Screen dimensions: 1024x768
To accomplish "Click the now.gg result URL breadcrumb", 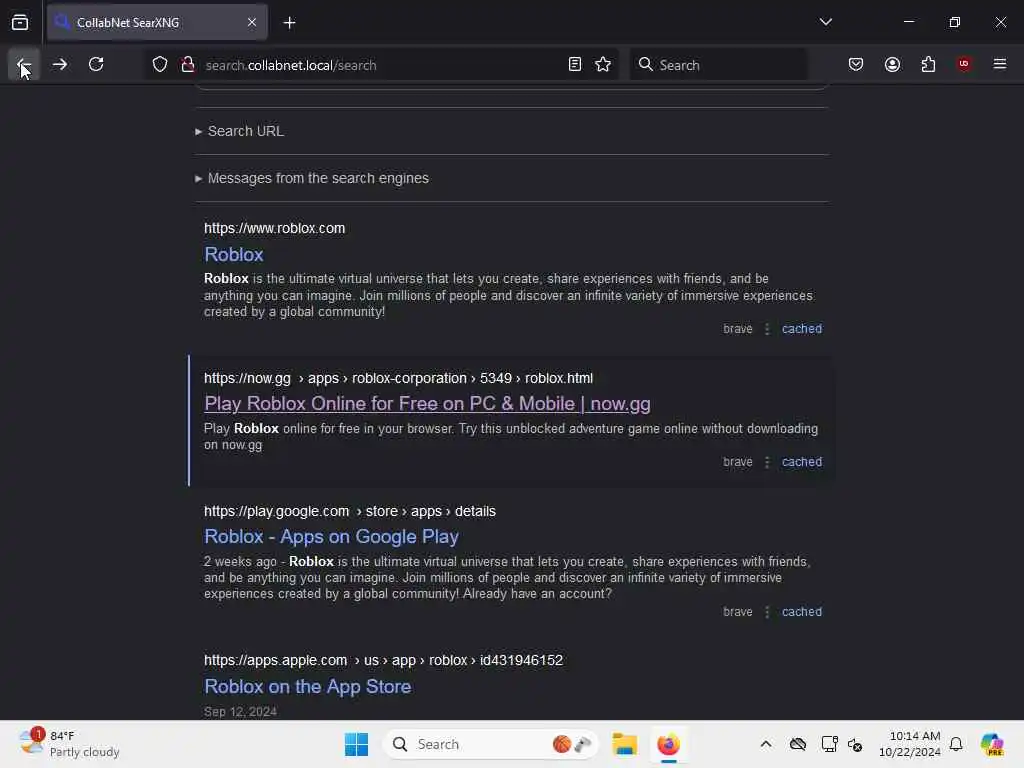I will coord(398,378).
